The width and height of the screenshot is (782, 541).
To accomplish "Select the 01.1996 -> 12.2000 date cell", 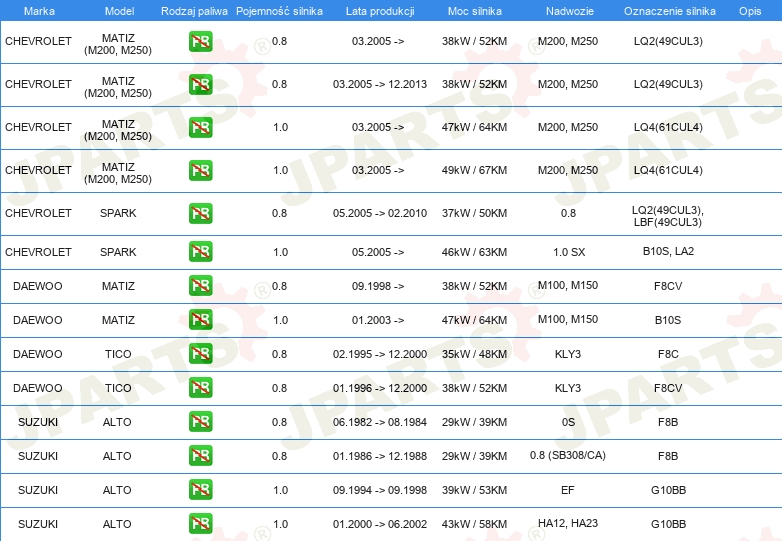I will coord(380,387).
